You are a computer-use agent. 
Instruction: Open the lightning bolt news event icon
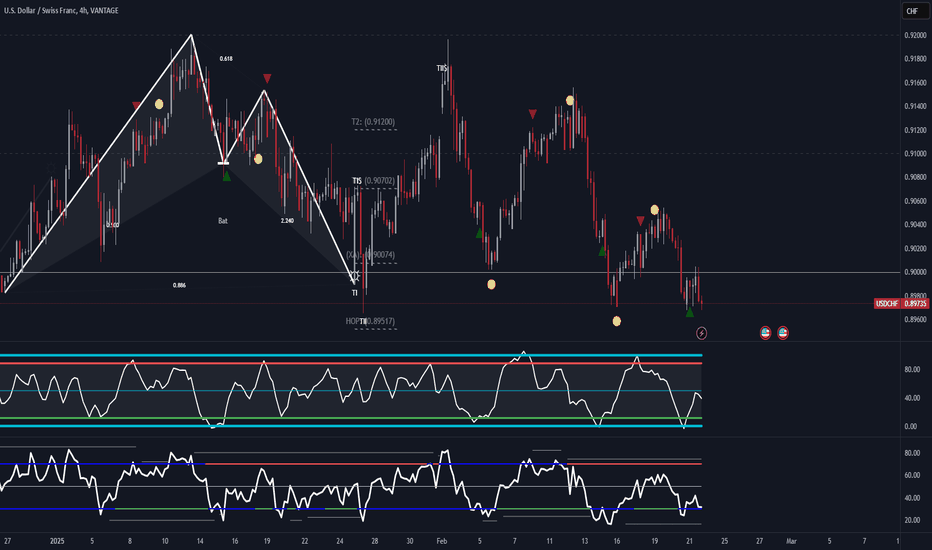tap(701, 333)
